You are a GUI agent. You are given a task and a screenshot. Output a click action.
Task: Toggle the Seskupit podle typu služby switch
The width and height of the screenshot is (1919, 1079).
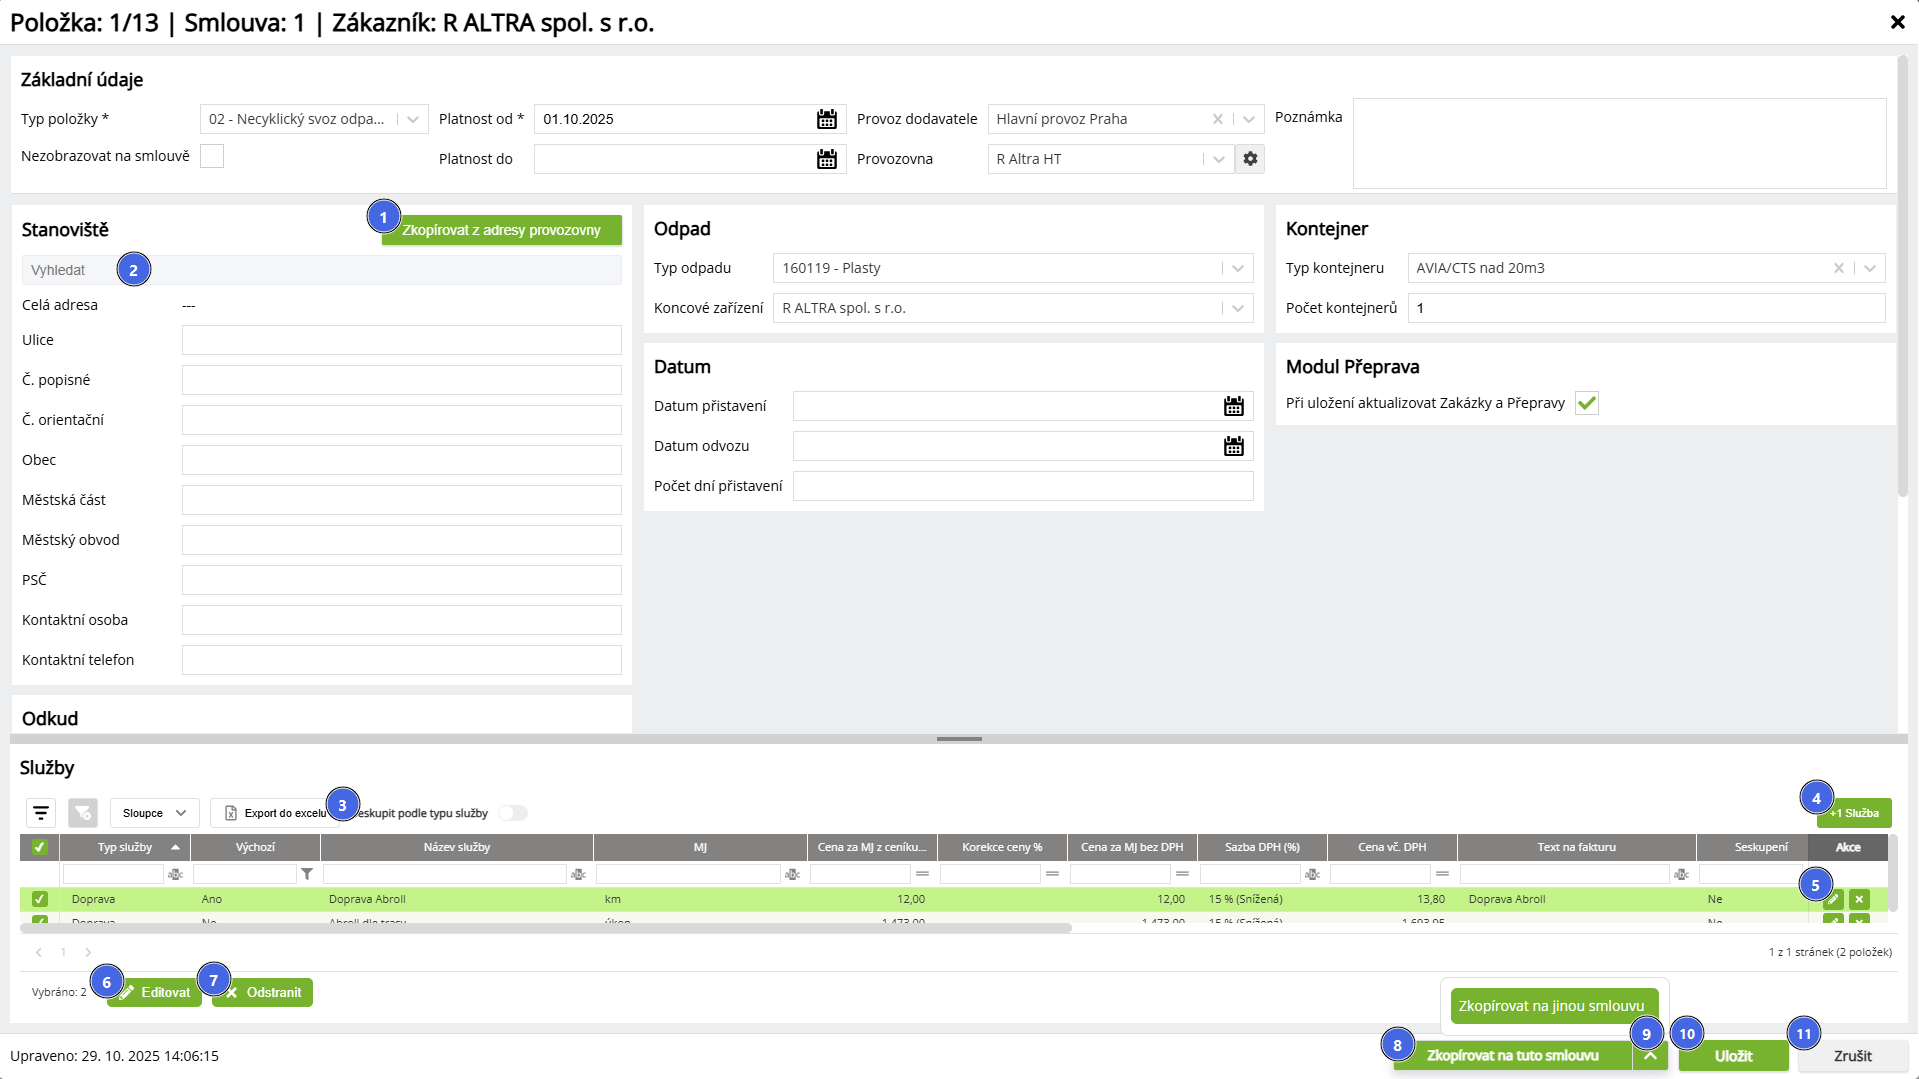coord(513,813)
